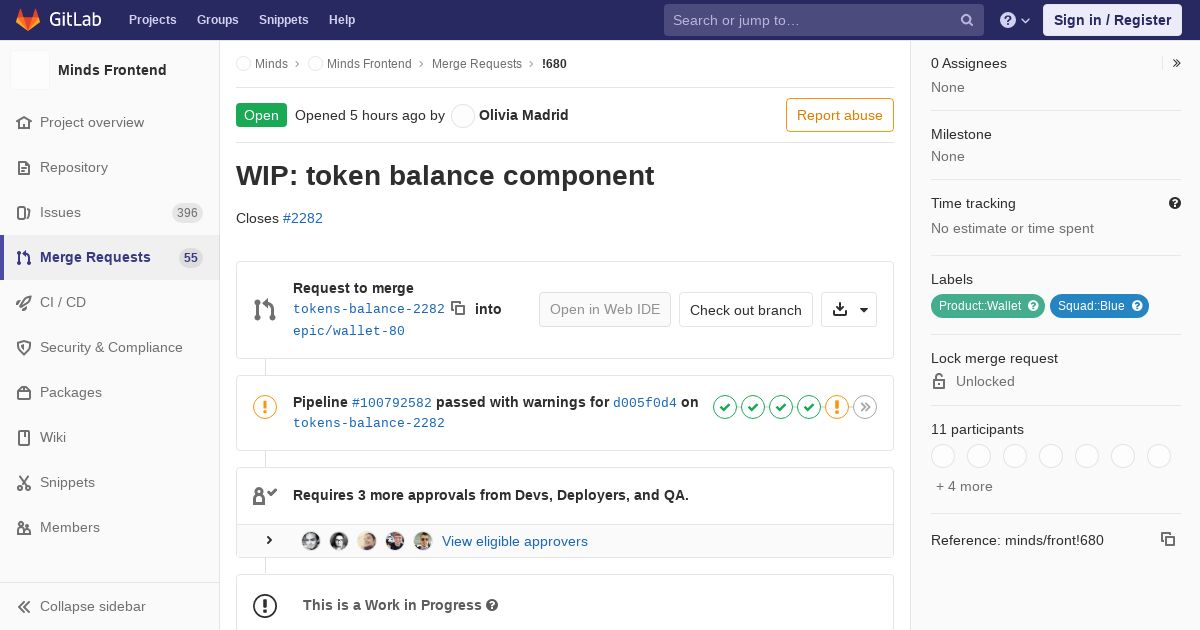
Task: Open Help in top navigation
Action: point(342,20)
